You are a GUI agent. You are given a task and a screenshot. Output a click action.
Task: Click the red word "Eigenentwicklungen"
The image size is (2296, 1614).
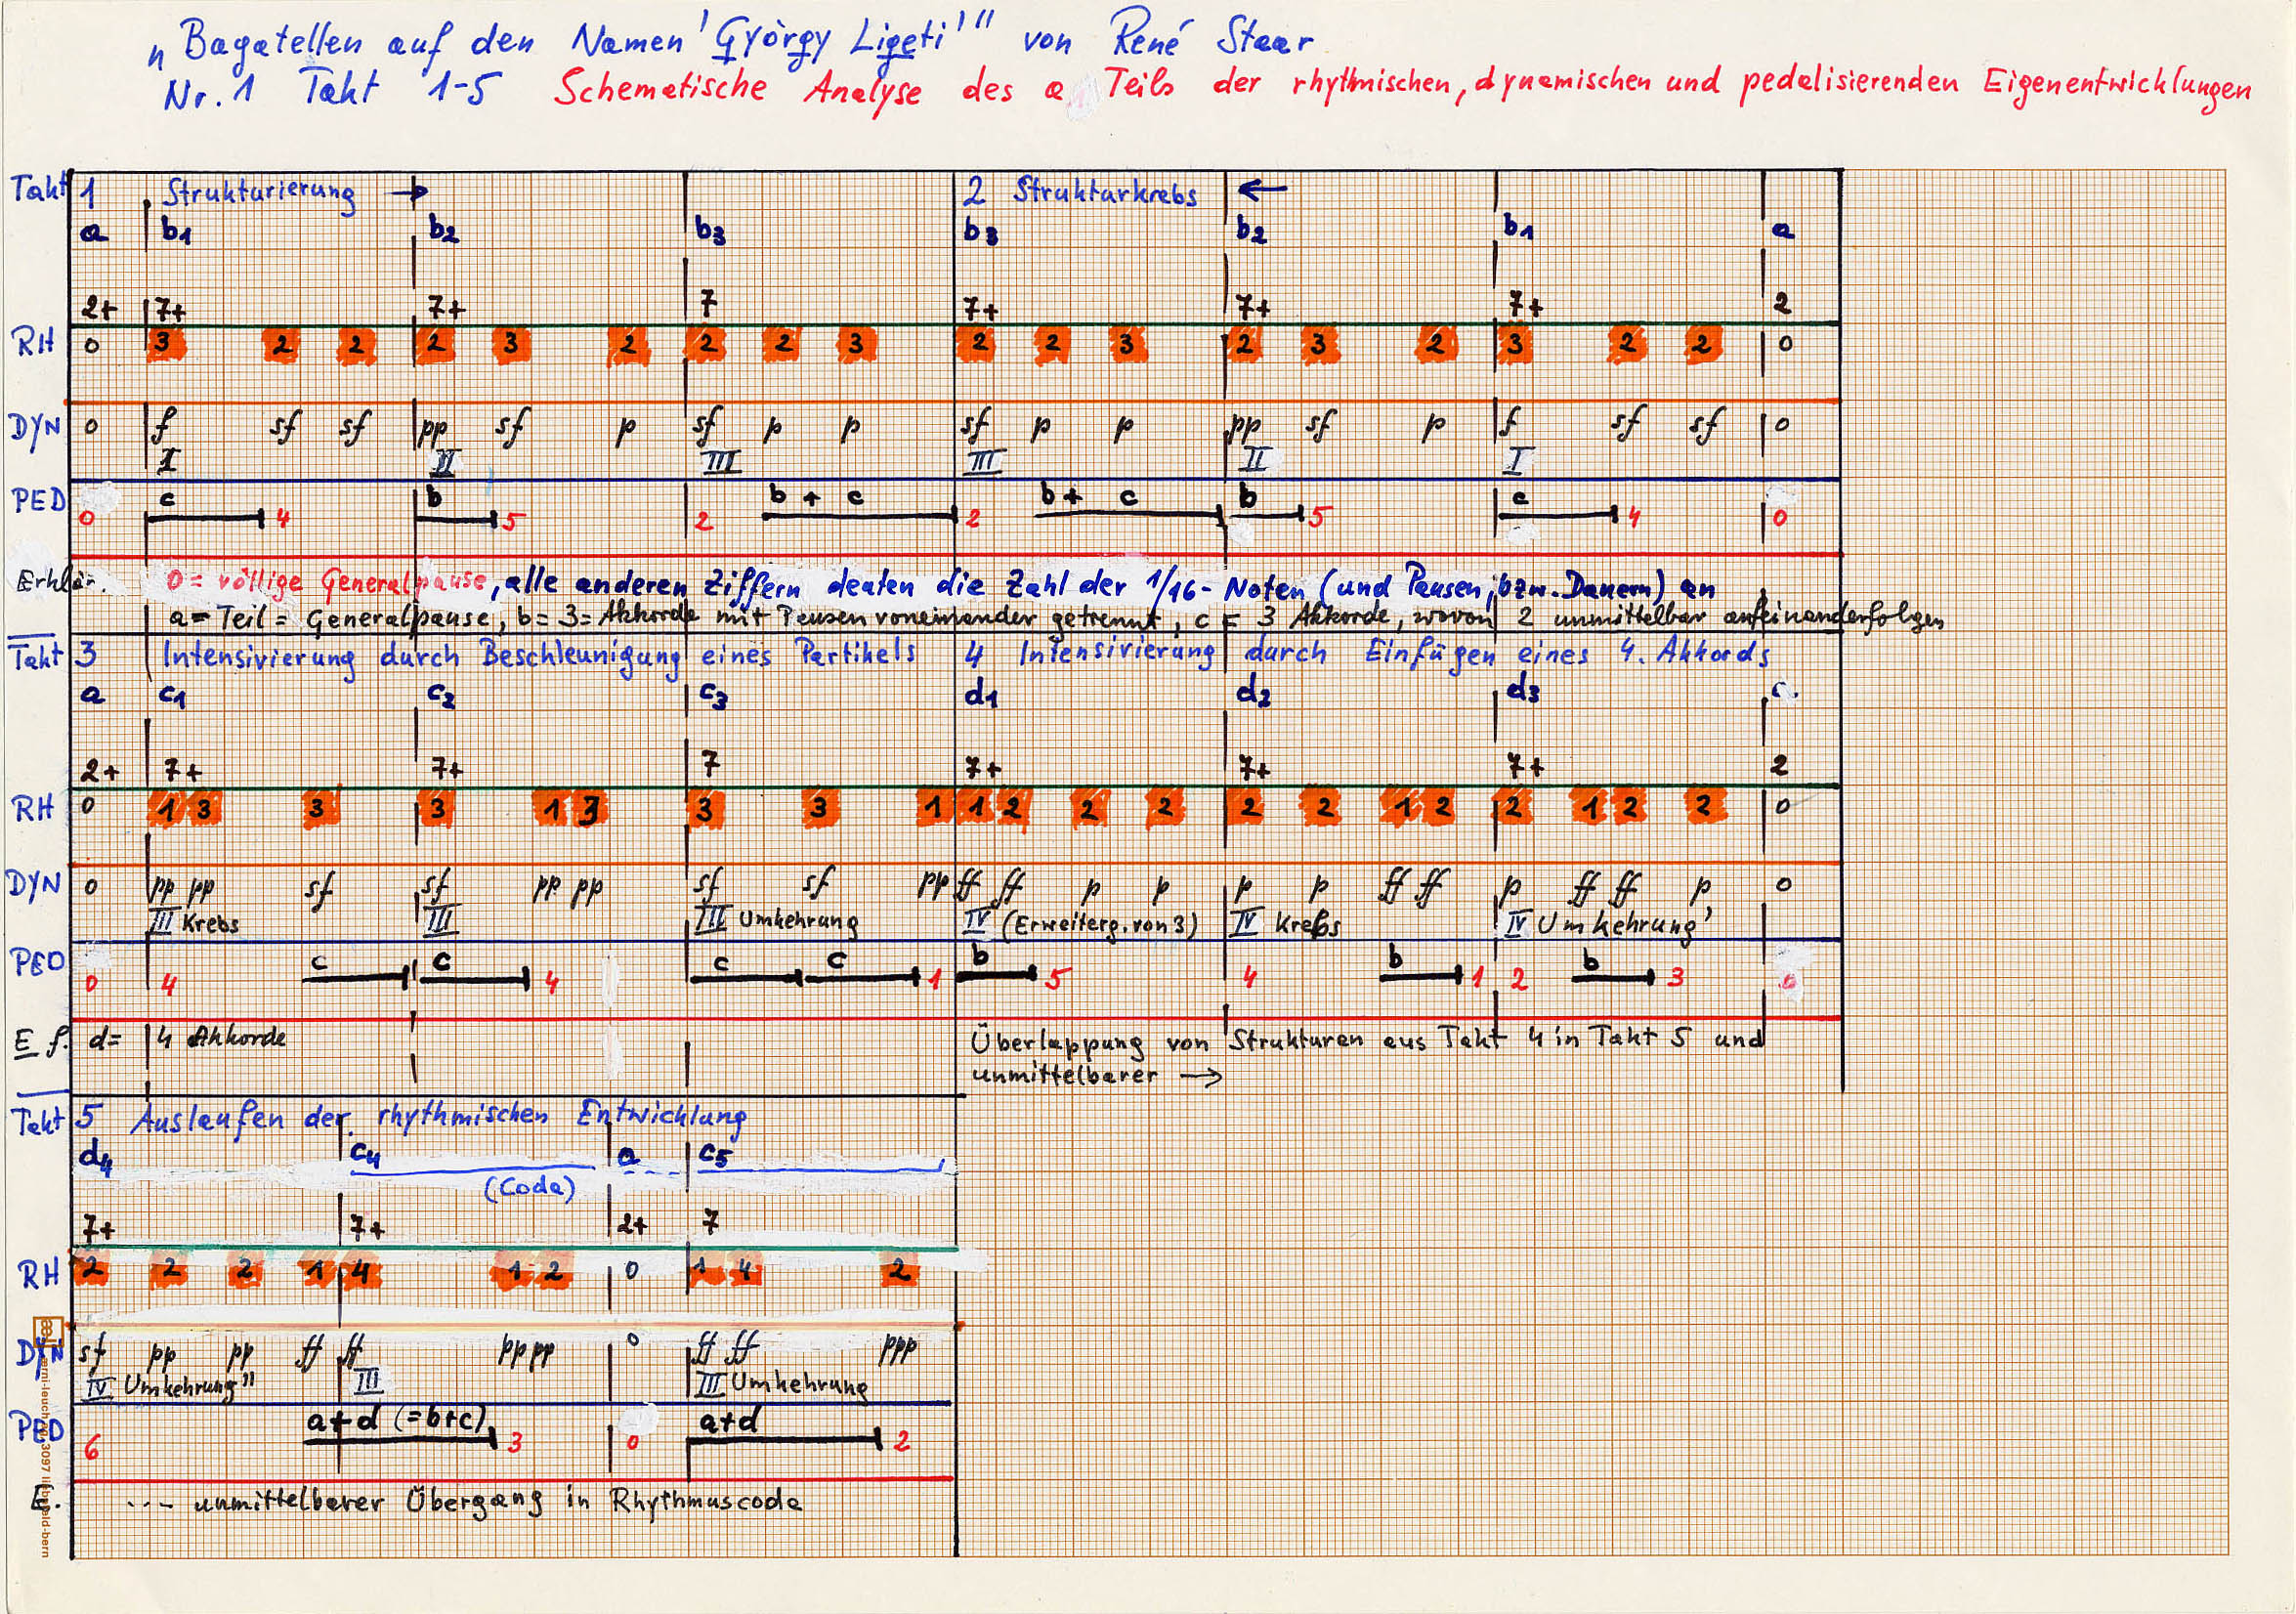(2117, 86)
